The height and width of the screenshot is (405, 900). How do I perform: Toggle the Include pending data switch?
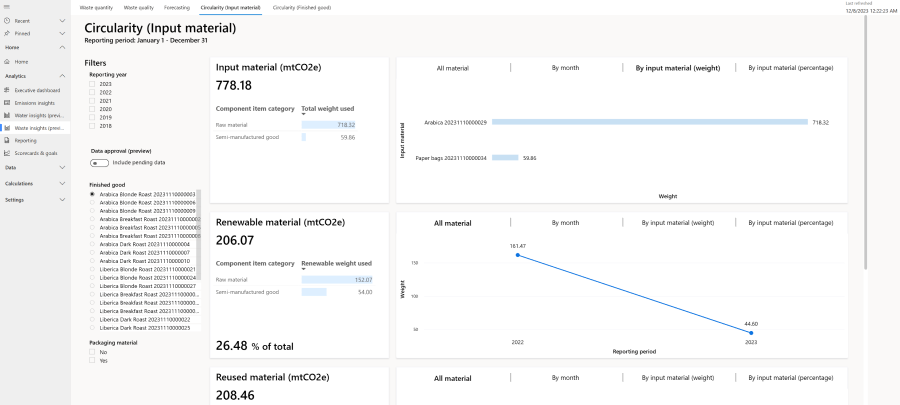[99, 162]
